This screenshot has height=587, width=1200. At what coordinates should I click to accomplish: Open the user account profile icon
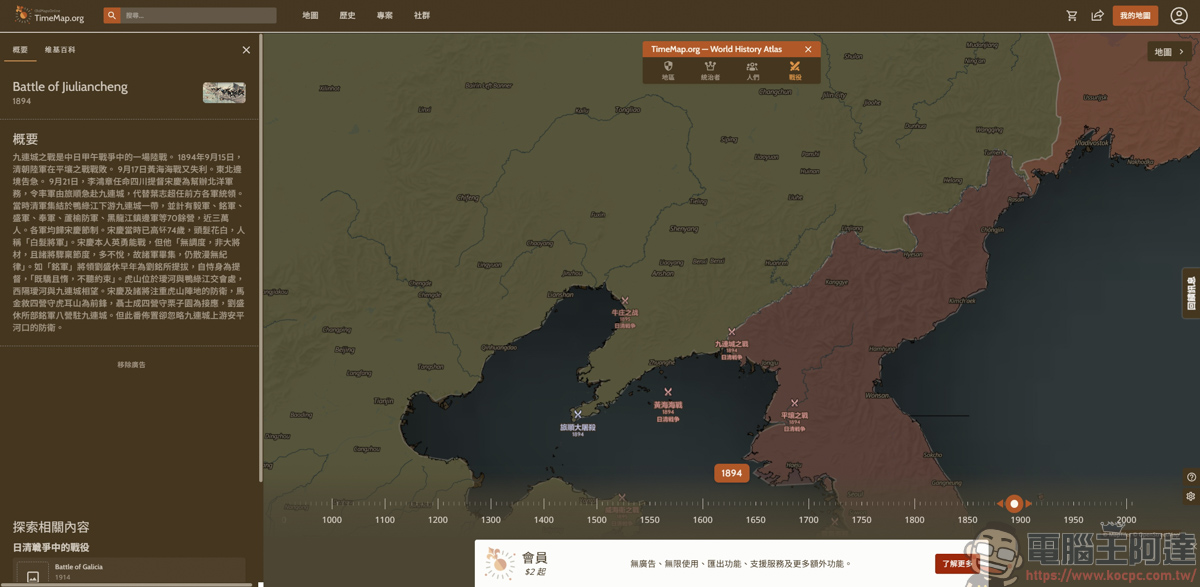point(1179,16)
